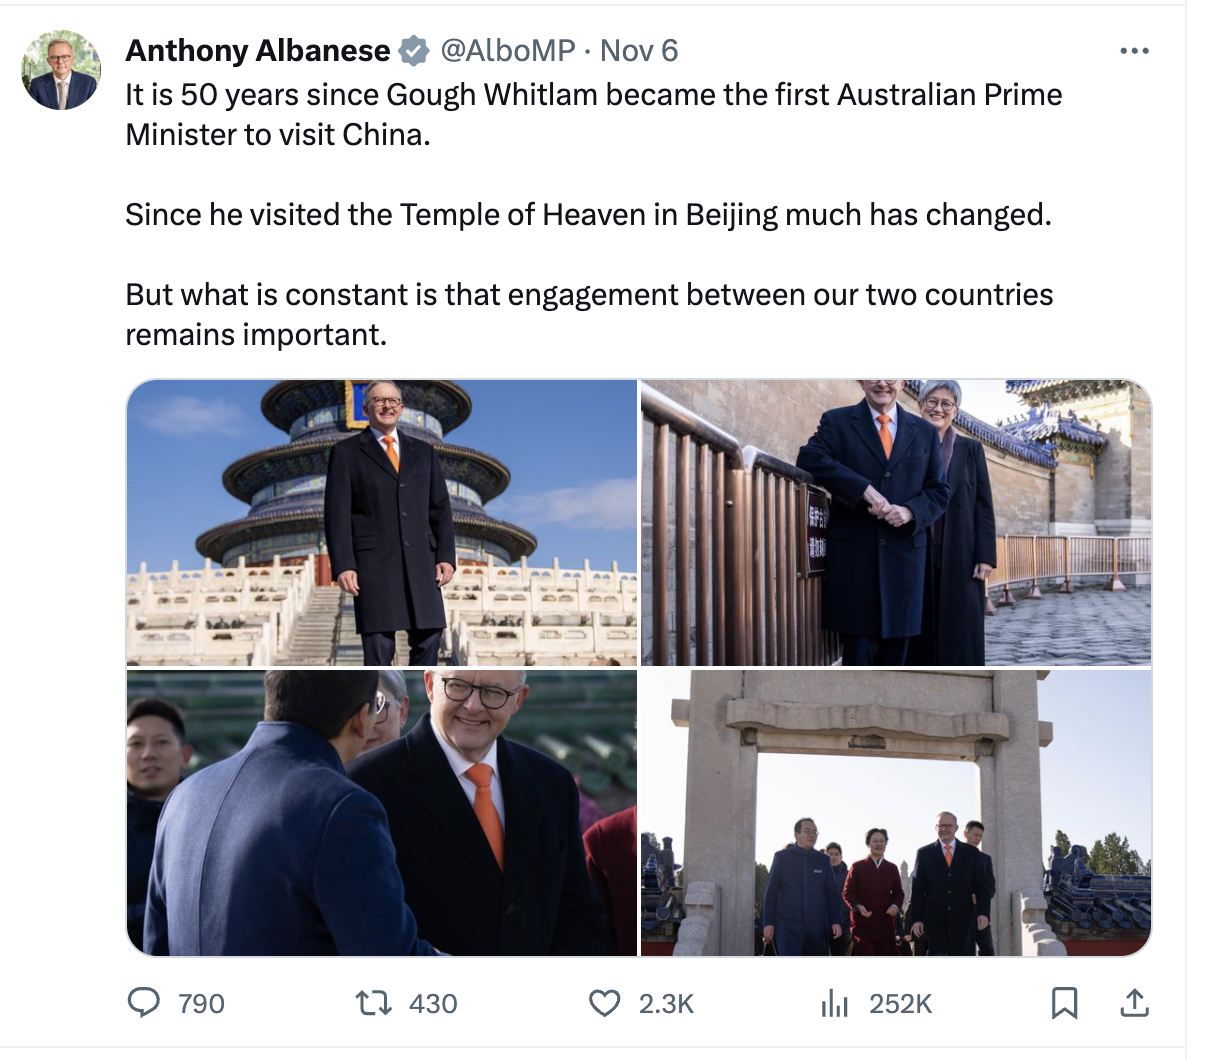Like the post with the heart icon
The image size is (1222, 1060).
coord(604,1003)
